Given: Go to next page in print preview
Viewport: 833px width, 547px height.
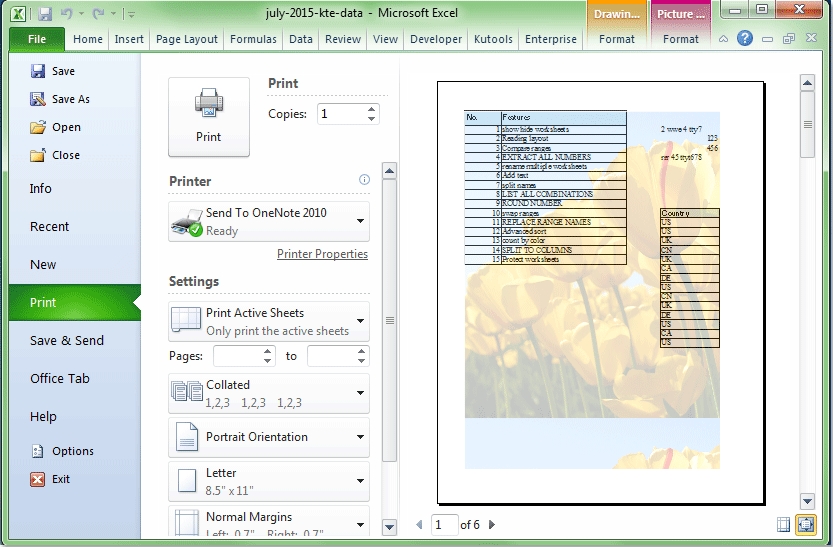Looking at the screenshot, I should pos(492,525).
